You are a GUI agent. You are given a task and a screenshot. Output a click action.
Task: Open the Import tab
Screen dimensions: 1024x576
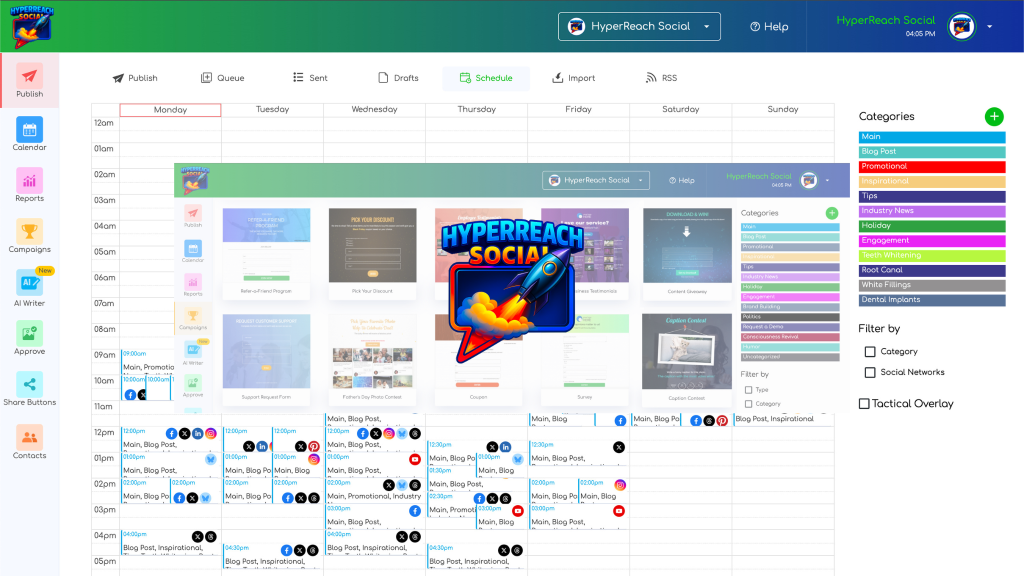pos(574,78)
